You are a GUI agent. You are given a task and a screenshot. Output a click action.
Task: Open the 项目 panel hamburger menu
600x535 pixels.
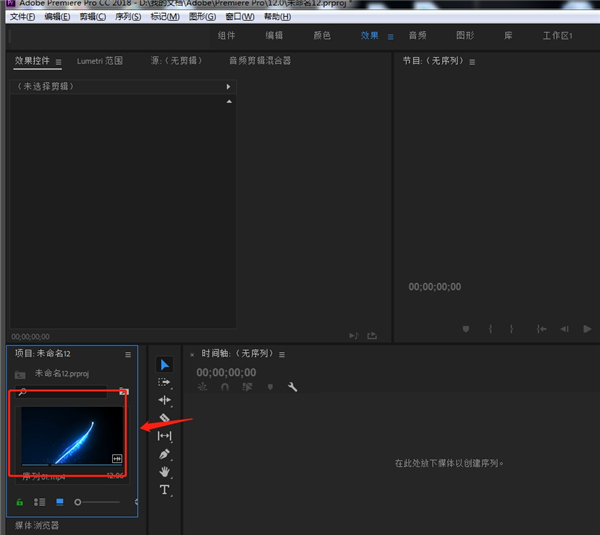click(x=128, y=354)
